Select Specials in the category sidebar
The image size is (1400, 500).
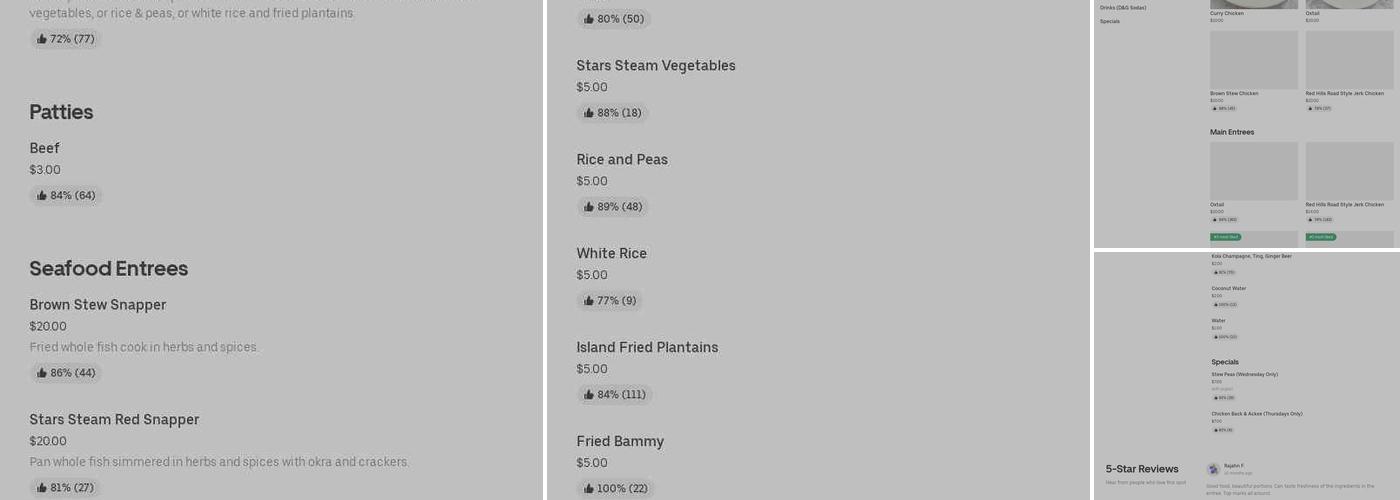(1110, 21)
